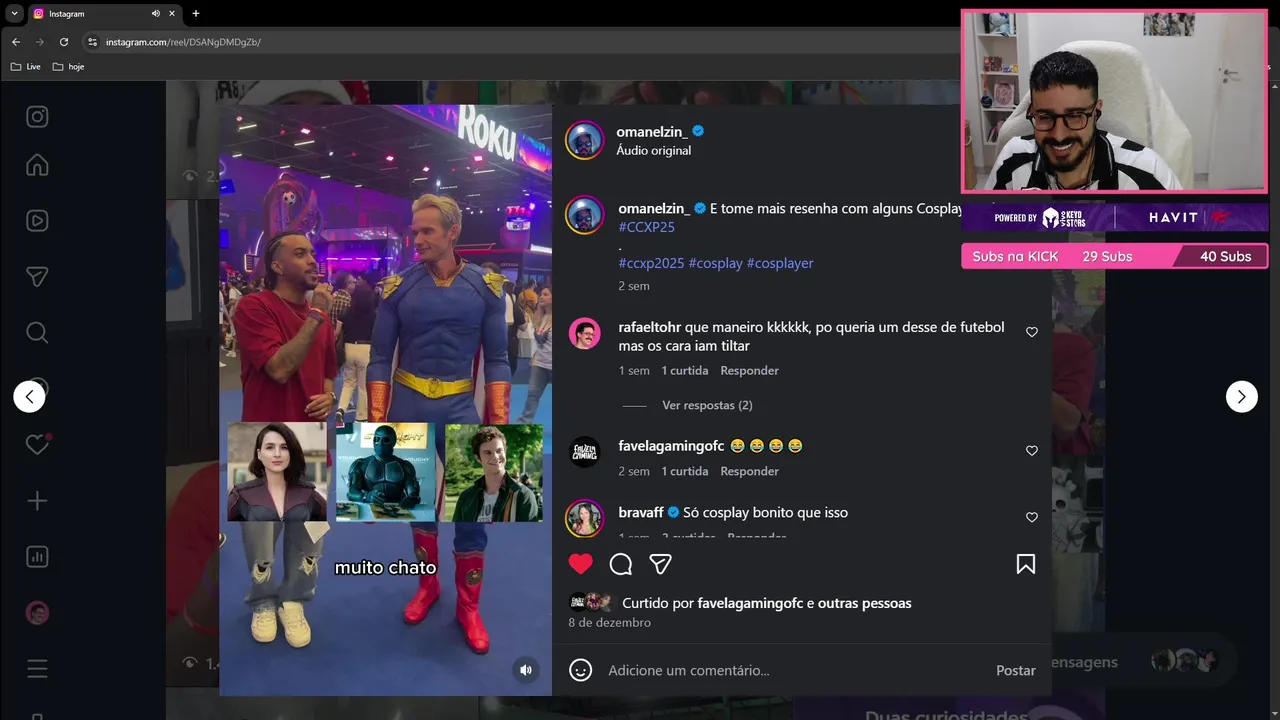Screen dimensions: 1280x720
Task: Like bravaff's comment
Action: pyautogui.click(x=1032, y=518)
